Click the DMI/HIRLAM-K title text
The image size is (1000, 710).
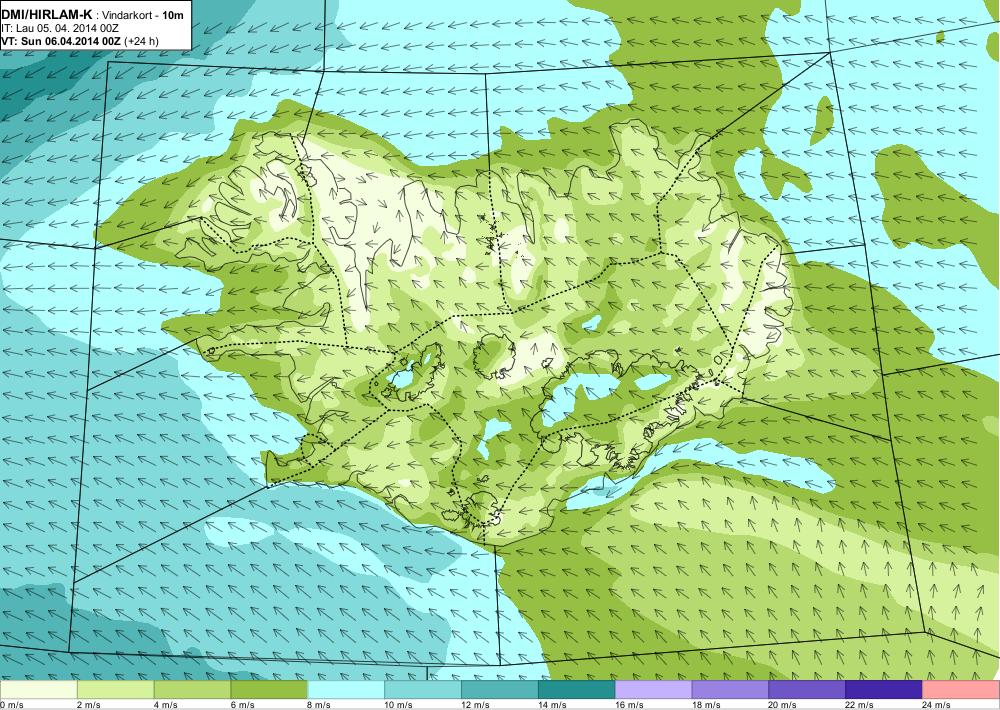point(47,15)
